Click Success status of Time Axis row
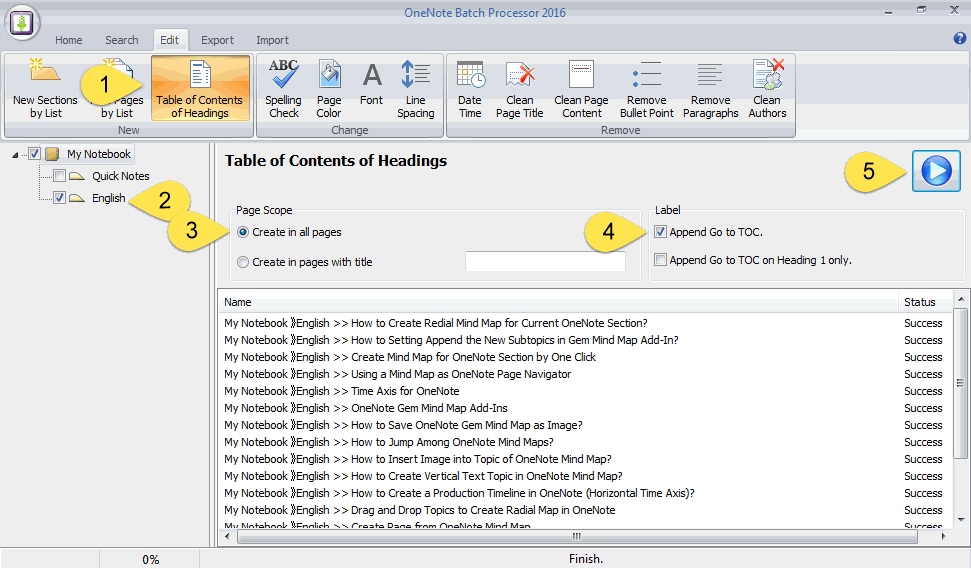 tap(923, 391)
